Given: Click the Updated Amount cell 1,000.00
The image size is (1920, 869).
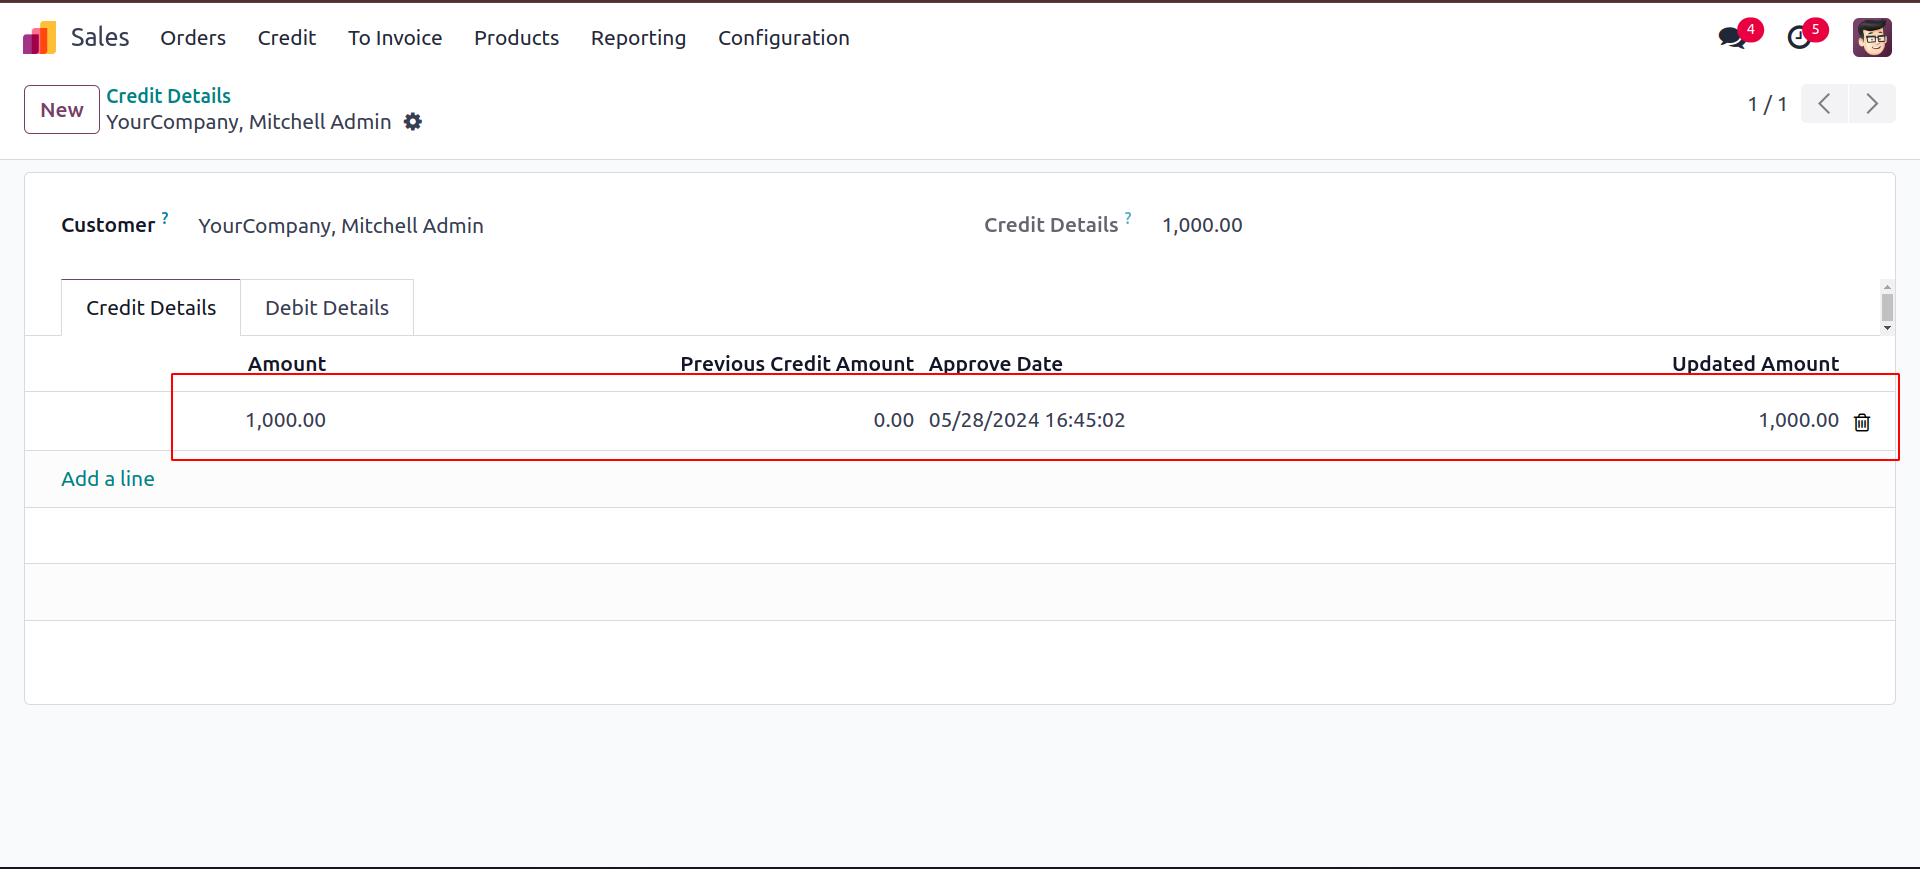Looking at the screenshot, I should [x=1799, y=420].
